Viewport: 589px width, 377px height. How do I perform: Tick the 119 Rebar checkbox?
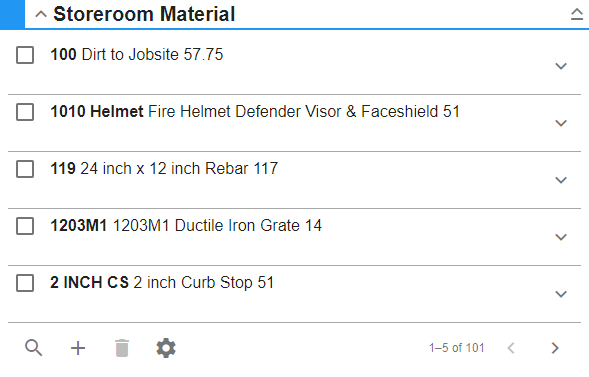click(25, 169)
